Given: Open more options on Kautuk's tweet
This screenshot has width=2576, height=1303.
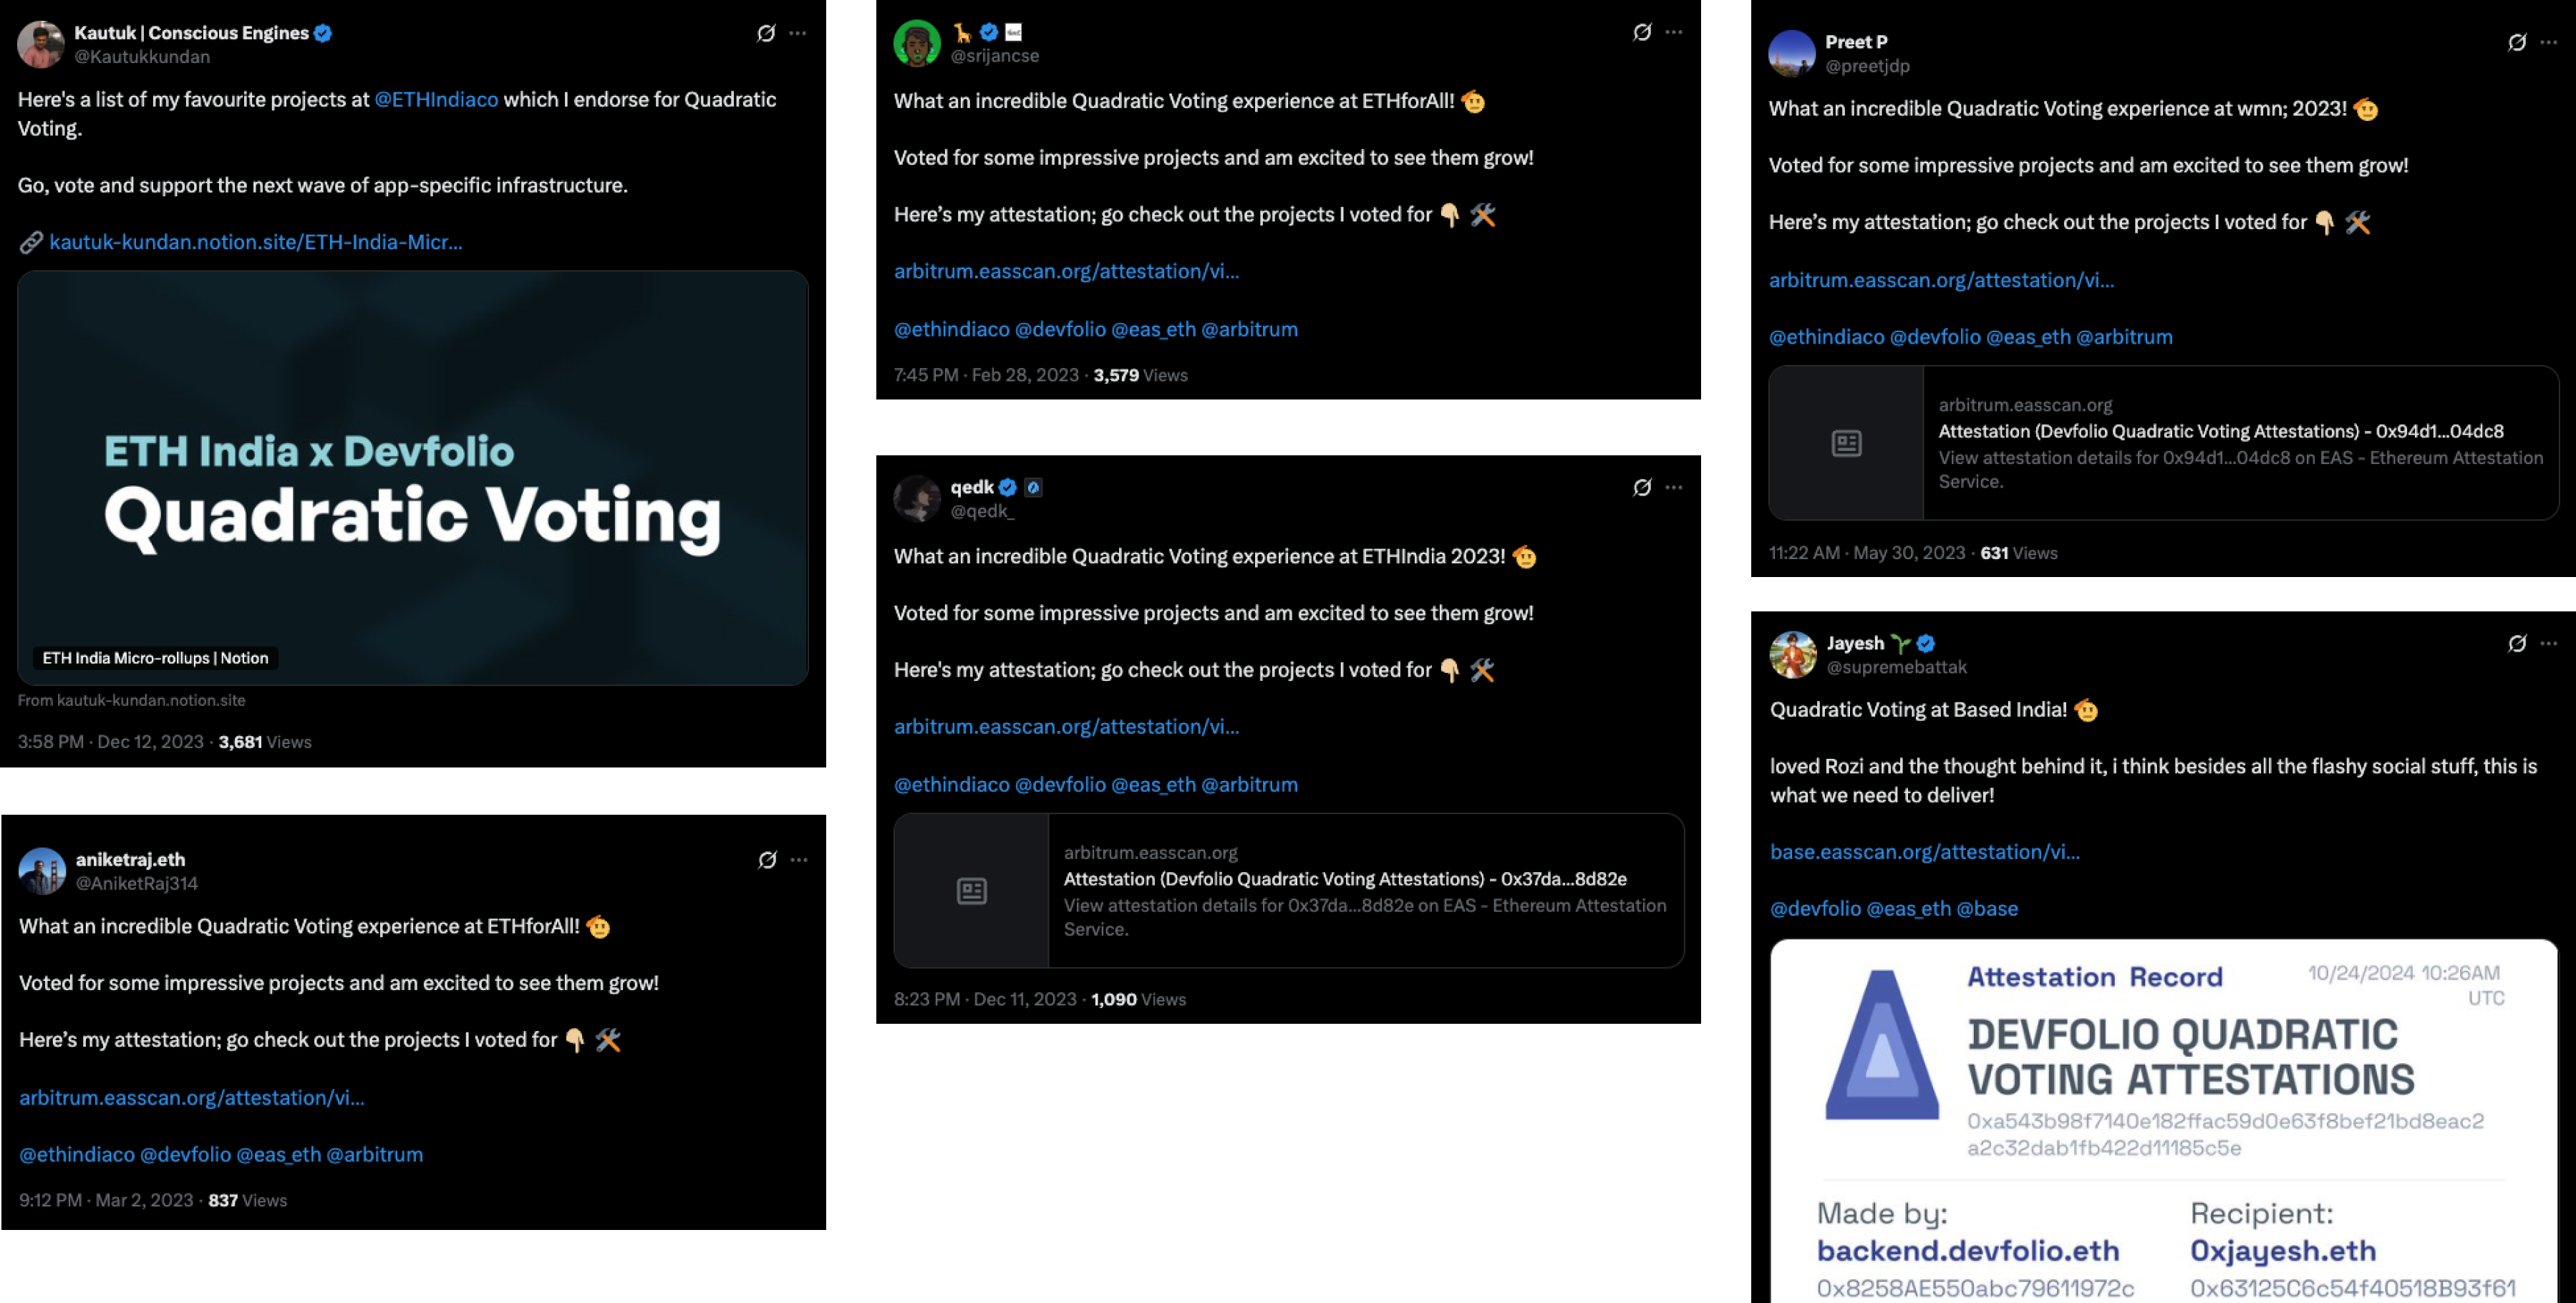Looking at the screenshot, I should pyautogui.click(x=798, y=33).
